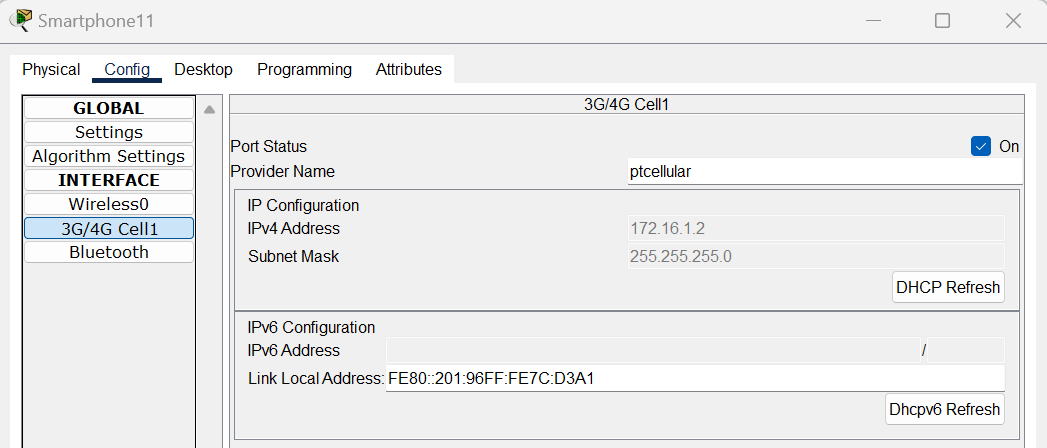Image resolution: width=1047 pixels, height=448 pixels.
Task: Maximize the Smartphone11 window
Action: point(942,21)
